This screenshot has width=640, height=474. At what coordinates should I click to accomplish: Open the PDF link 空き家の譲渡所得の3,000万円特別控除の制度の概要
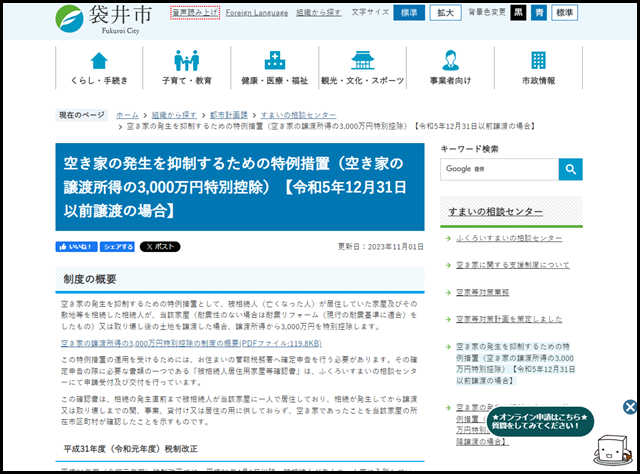point(191,343)
